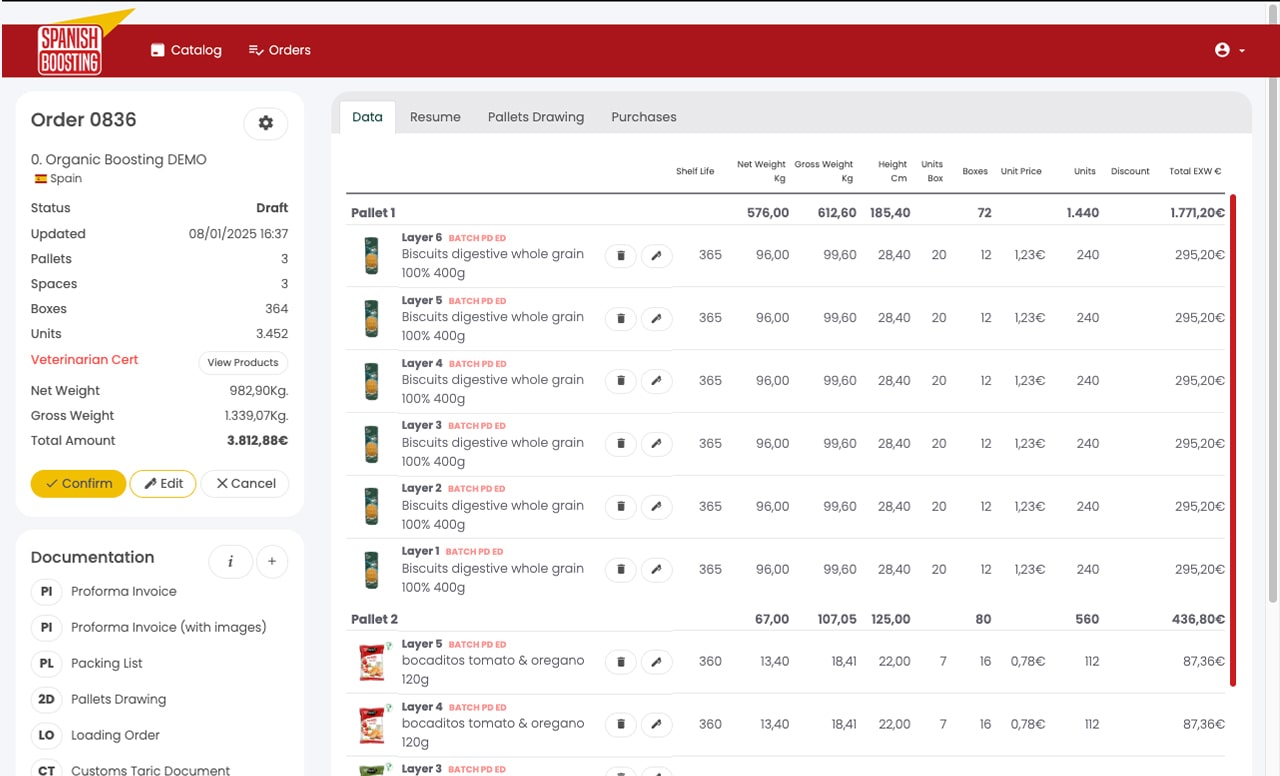Image resolution: width=1280 pixels, height=776 pixels.
Task: Confirm the order
Action: [78, 484]
